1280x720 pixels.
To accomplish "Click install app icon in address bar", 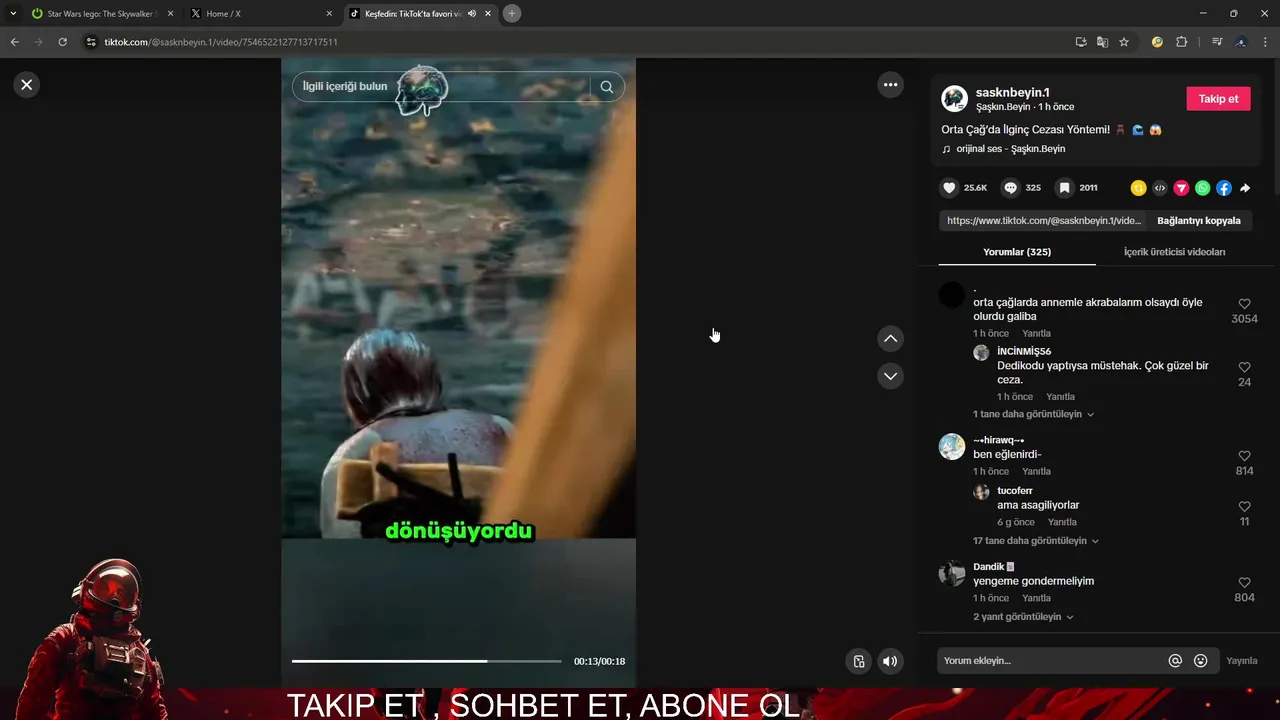I will pos(1081,42).
